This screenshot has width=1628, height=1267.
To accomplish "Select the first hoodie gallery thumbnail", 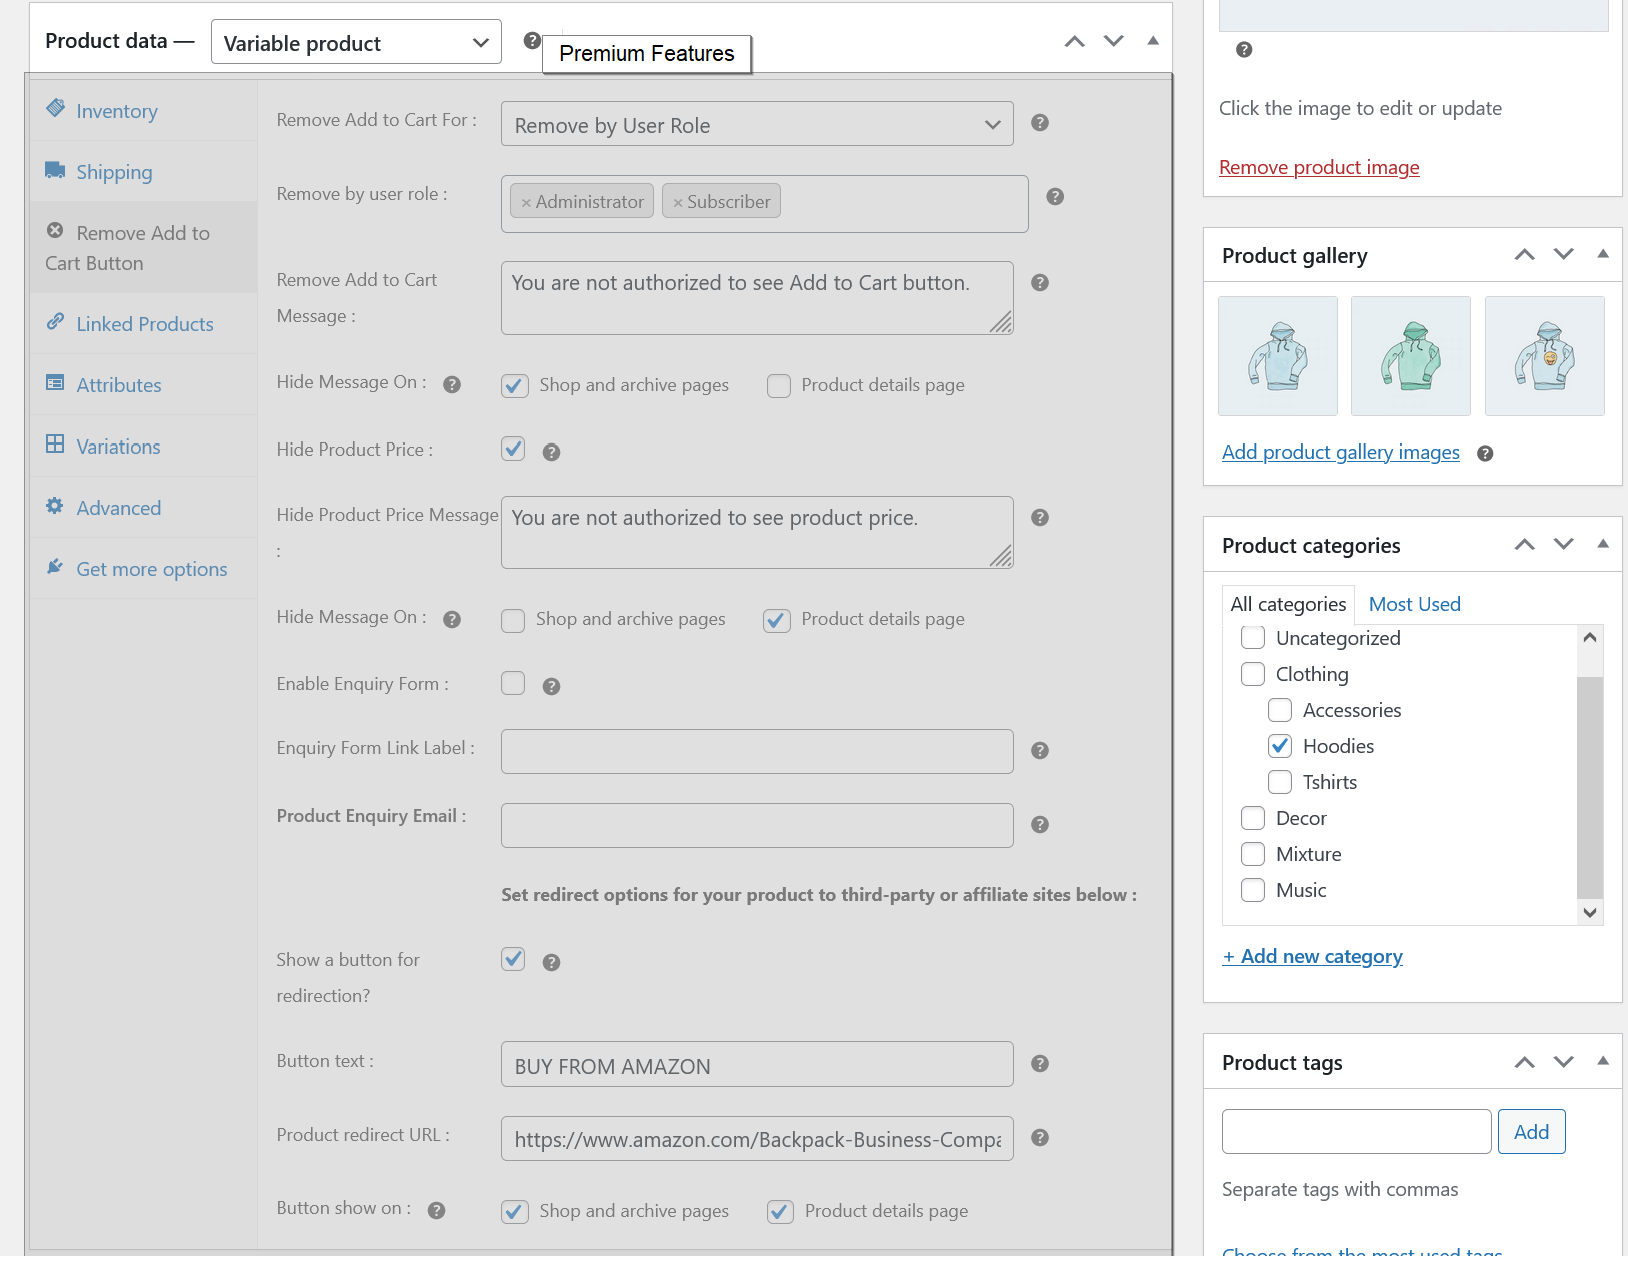I will [1278, 356].
